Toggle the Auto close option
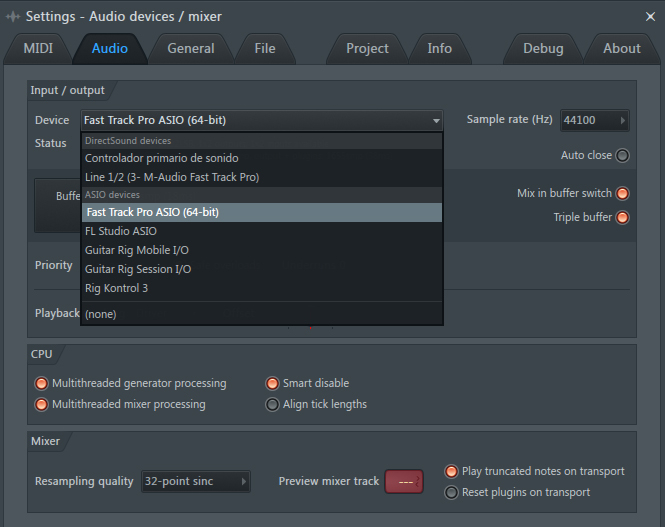This screenshot has width=665, height=527. tap(622, 156)
